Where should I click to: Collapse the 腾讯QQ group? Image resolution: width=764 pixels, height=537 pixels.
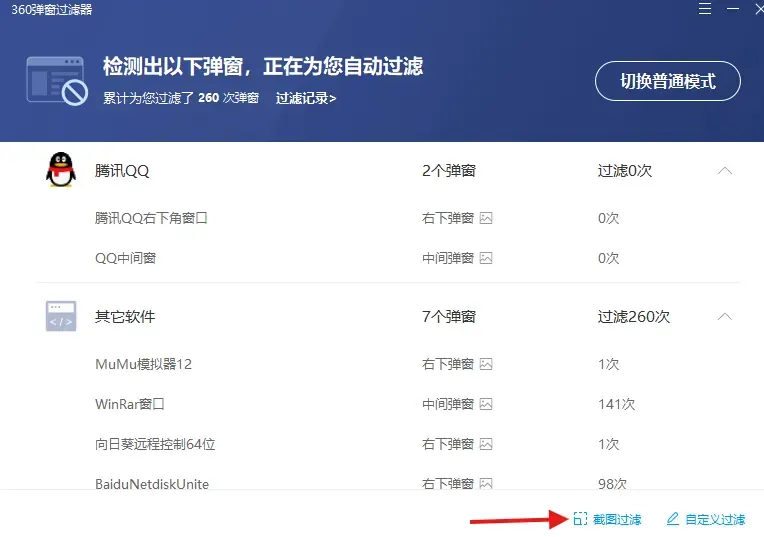(725, 171)
